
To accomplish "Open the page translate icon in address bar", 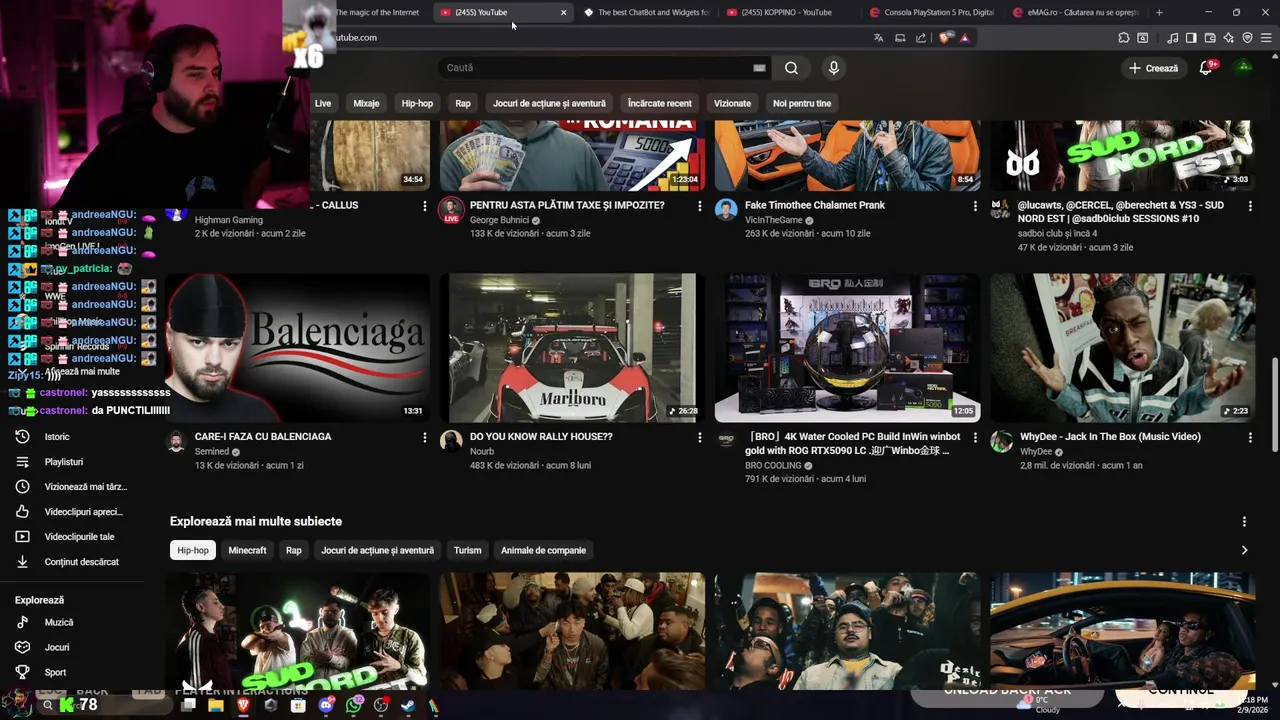I will [878, 38].
